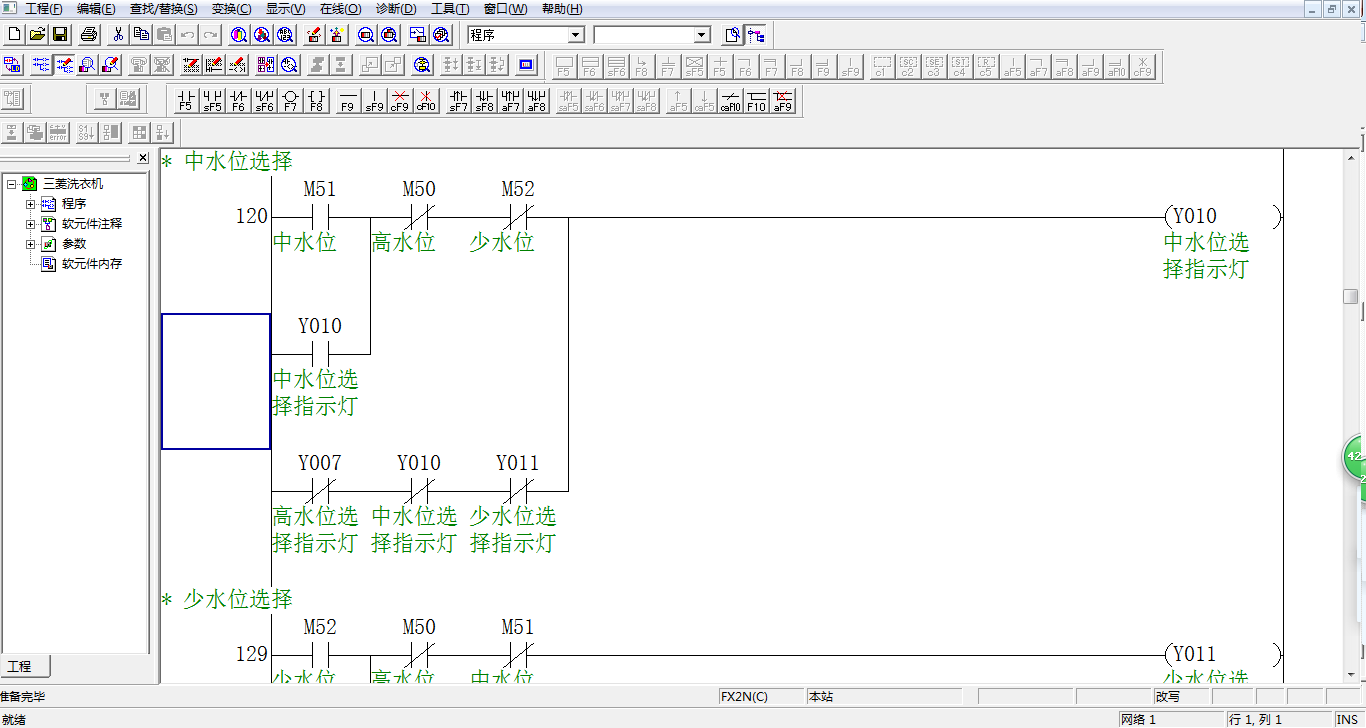
Task: Open the 变换(C) menu
Action: click(x=232, y=9)
